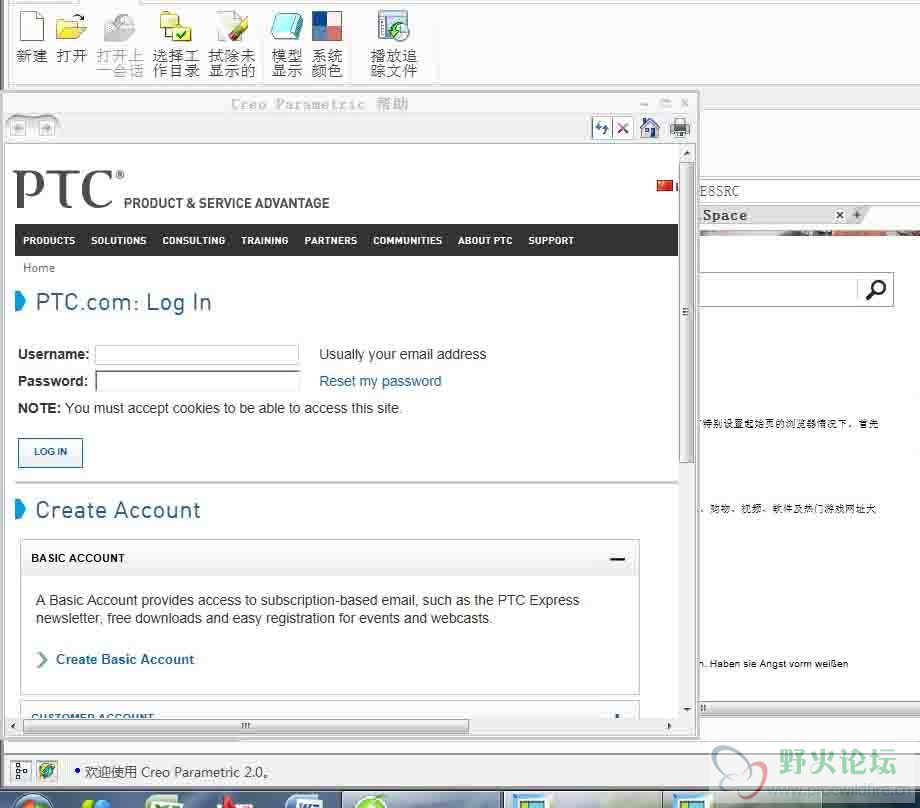Toggle model tree icon in status bar

(22, 770)
